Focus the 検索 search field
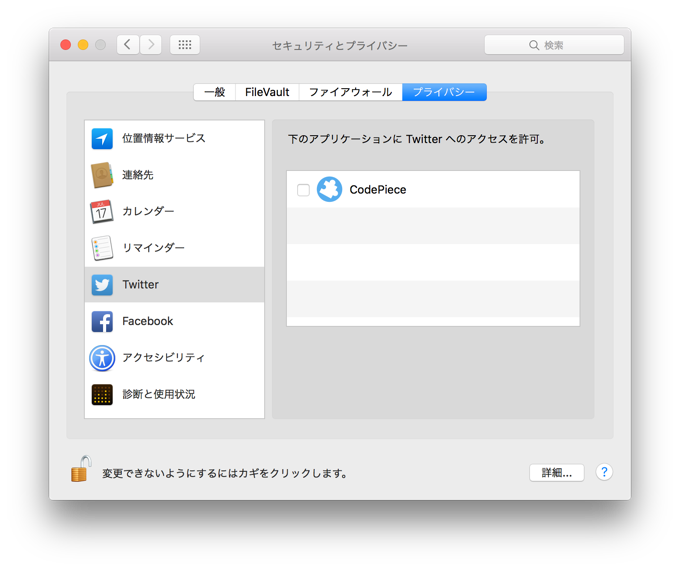The width and height of the screenshot is (680, 570). [x=554, y=45]
